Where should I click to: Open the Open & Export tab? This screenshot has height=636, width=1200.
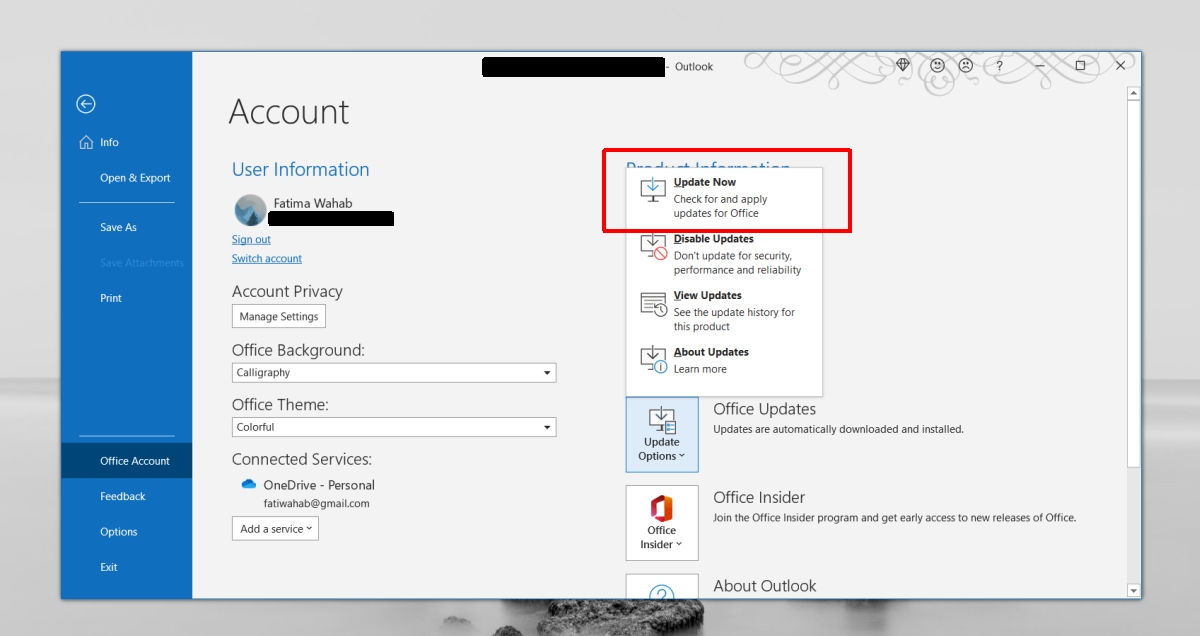click(x=126, y=178)
